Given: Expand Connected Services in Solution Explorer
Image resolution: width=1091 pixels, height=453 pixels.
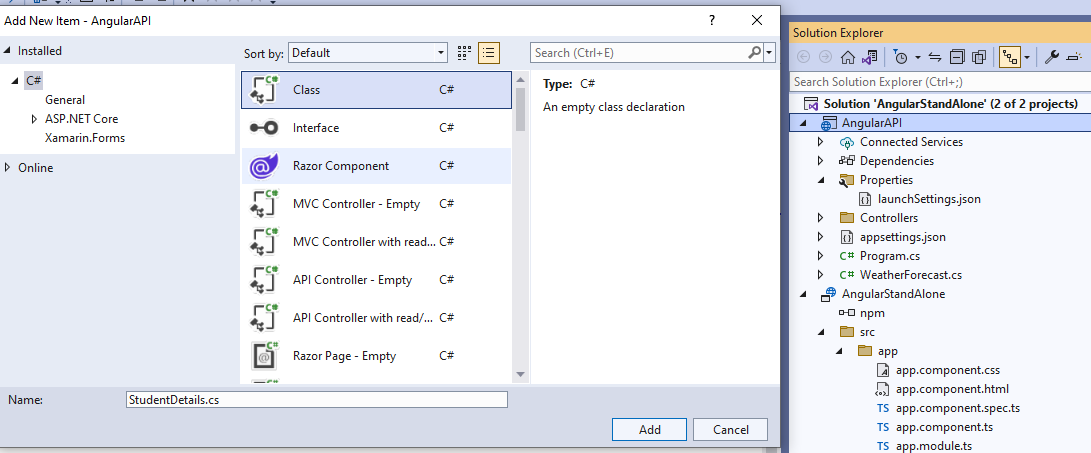Looking at the screenshot, I should 820,142.
